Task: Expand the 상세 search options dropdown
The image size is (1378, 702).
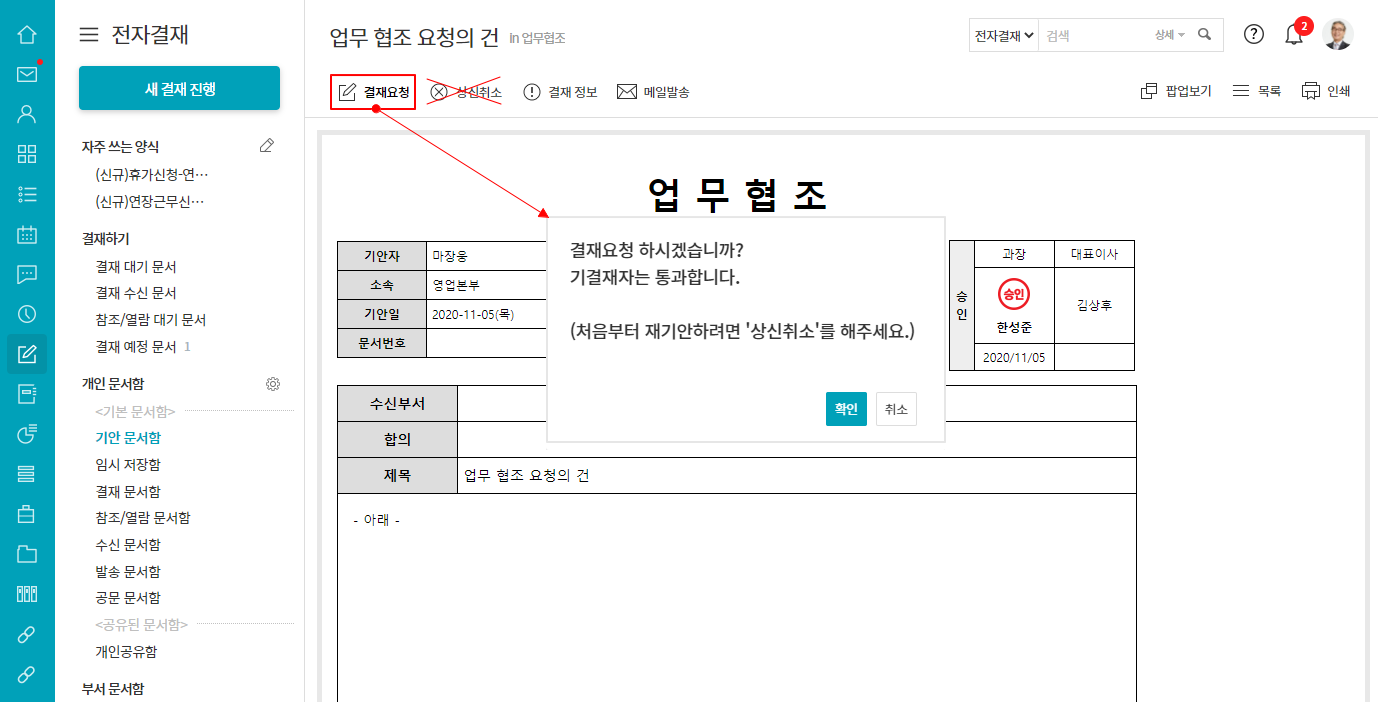Action: (x=1169, y=35)
